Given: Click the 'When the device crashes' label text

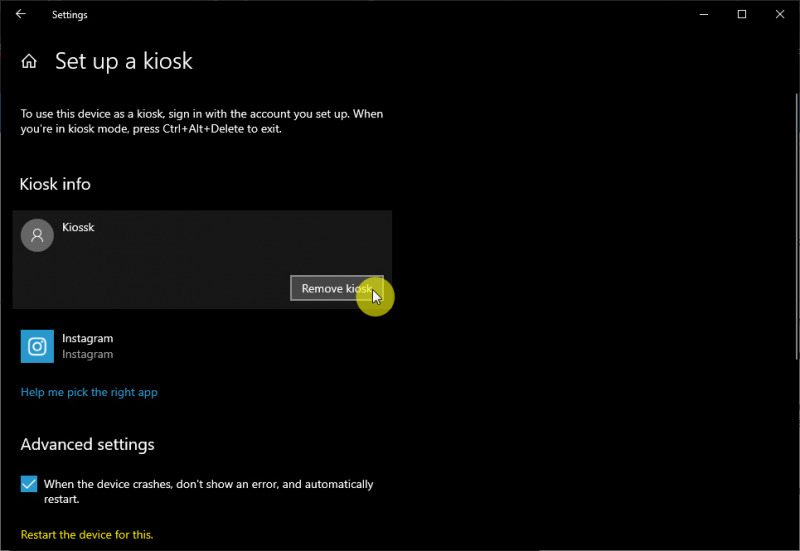Looking at the screenshot, I should click(208, 485).
